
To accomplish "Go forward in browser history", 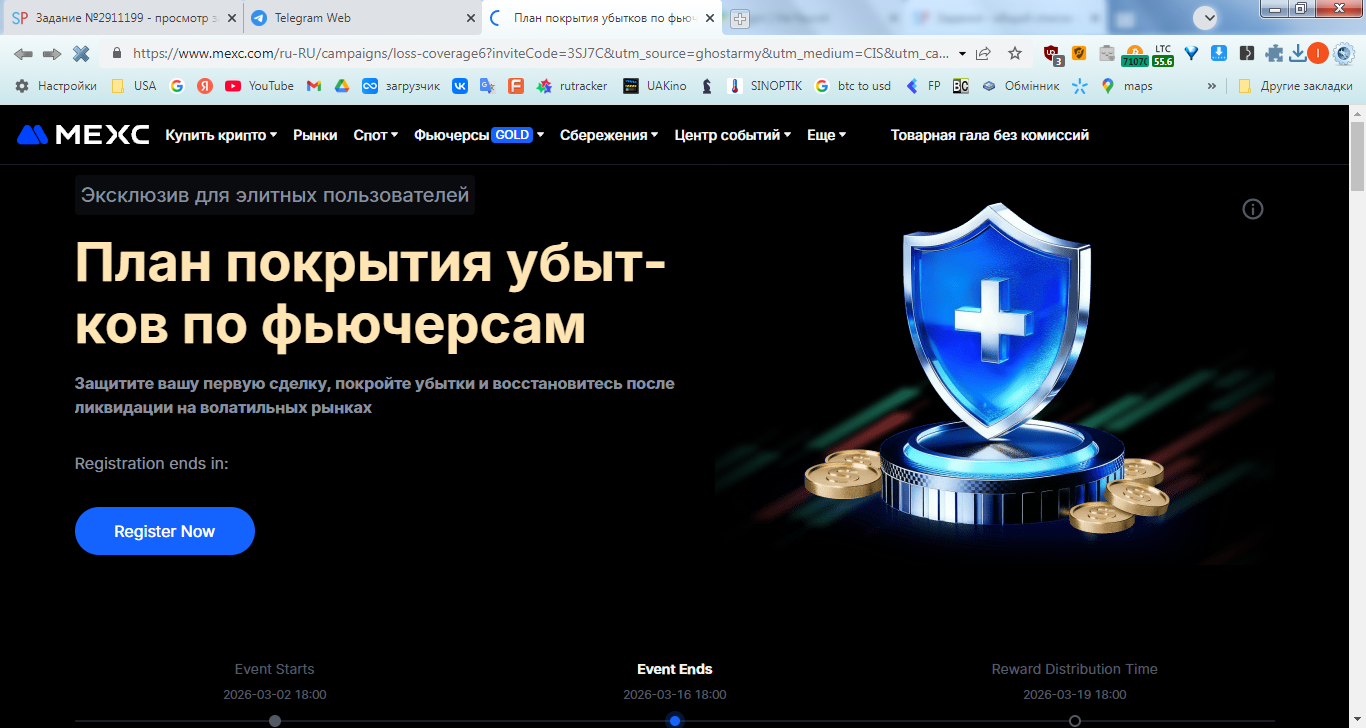I will pyautogui.click(x=52, y=53).
